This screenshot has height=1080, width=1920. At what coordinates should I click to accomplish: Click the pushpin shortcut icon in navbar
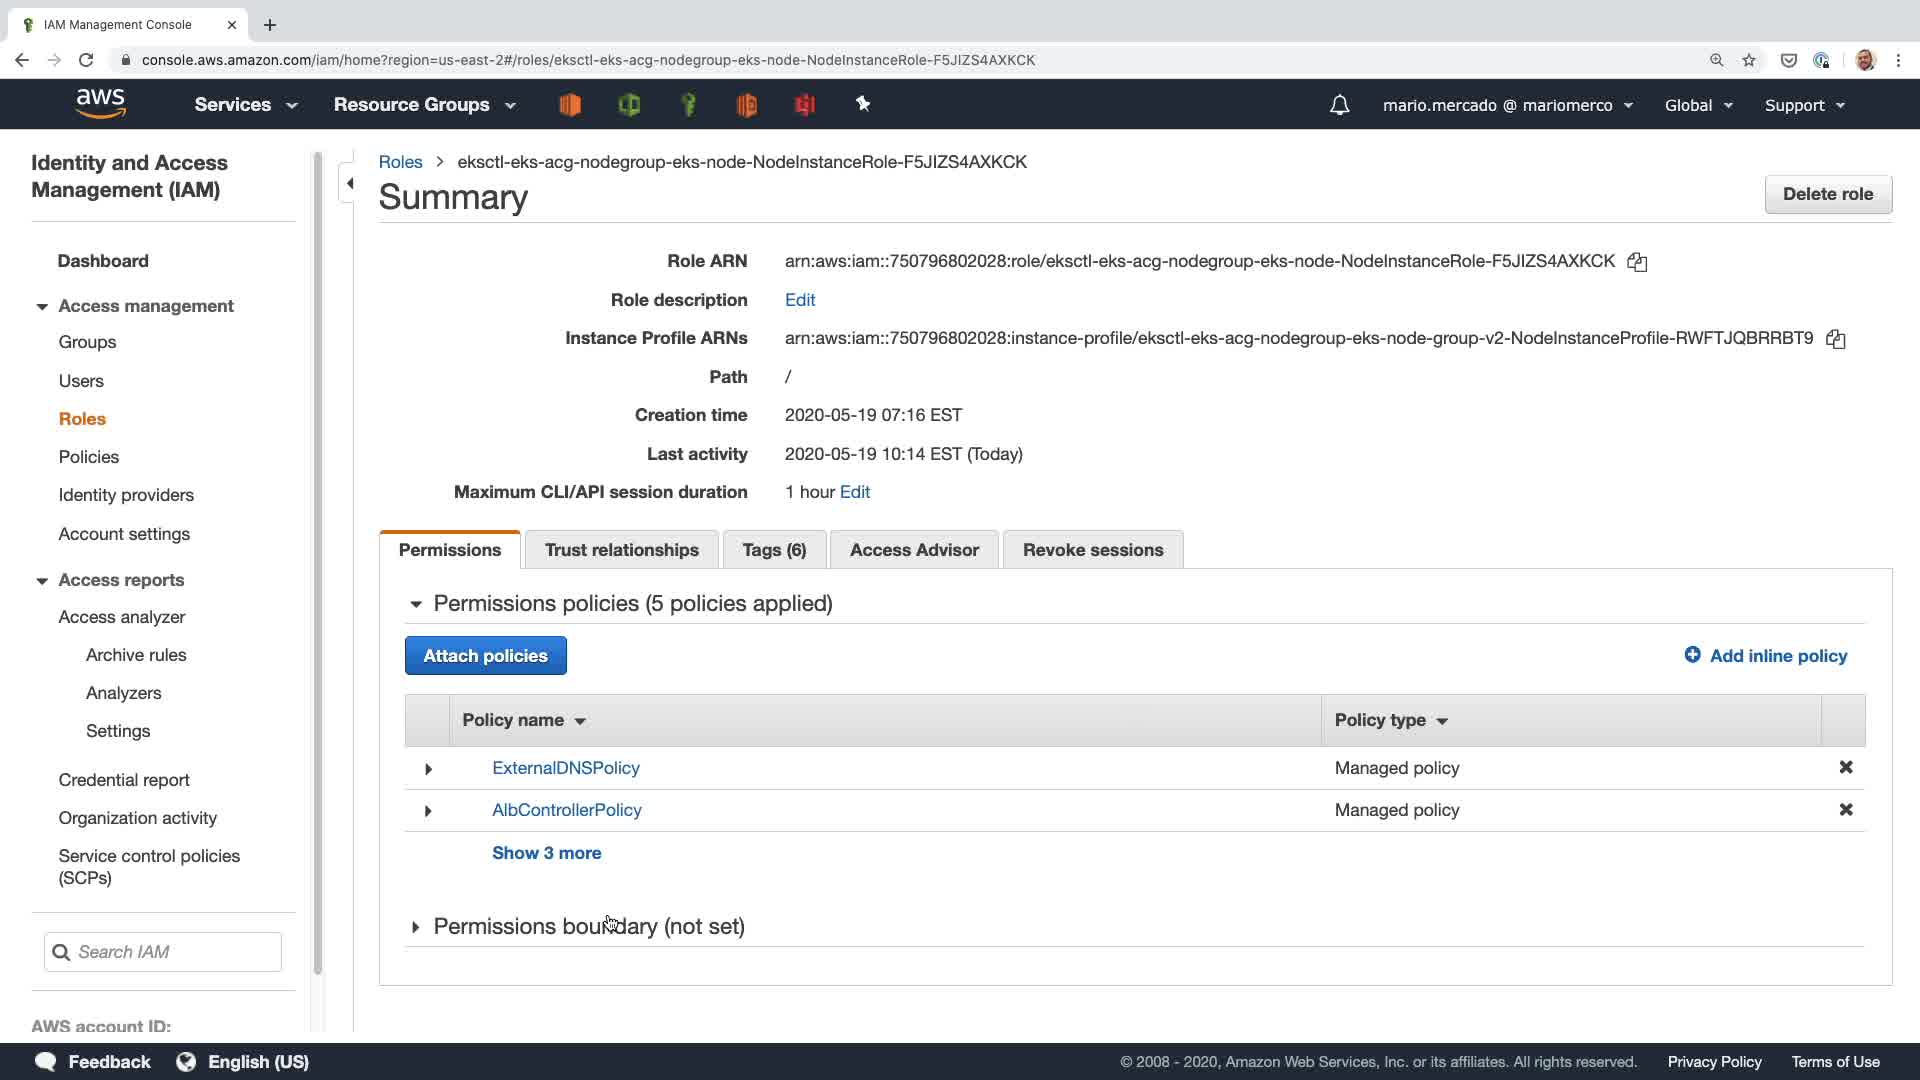[x=863, y=104]
